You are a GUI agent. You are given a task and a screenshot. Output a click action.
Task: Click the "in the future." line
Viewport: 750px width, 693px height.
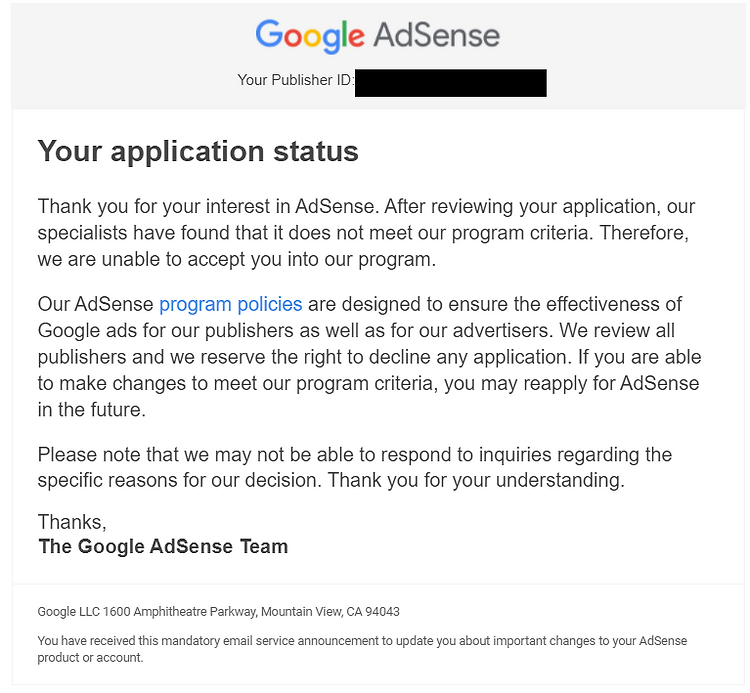[x=92, y=410]
